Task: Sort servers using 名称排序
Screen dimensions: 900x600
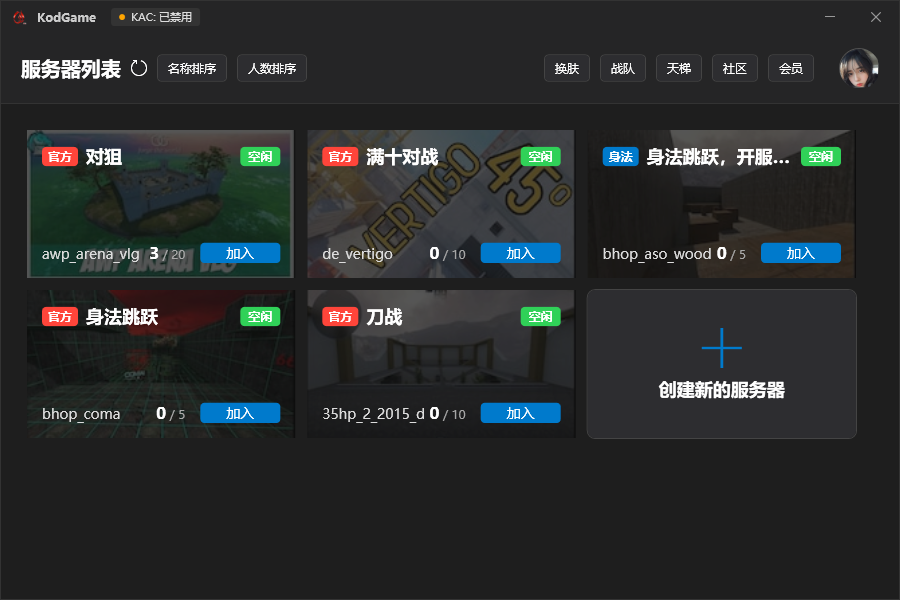Action: [x=192, y=68]
